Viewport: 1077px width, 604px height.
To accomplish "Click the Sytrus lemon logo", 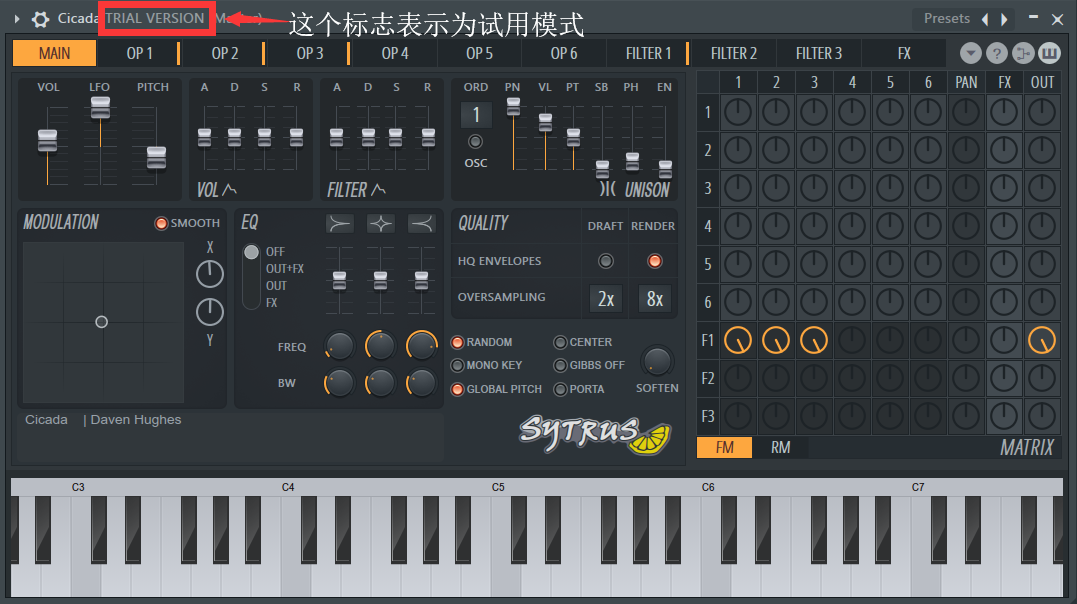I will [595, 434].
